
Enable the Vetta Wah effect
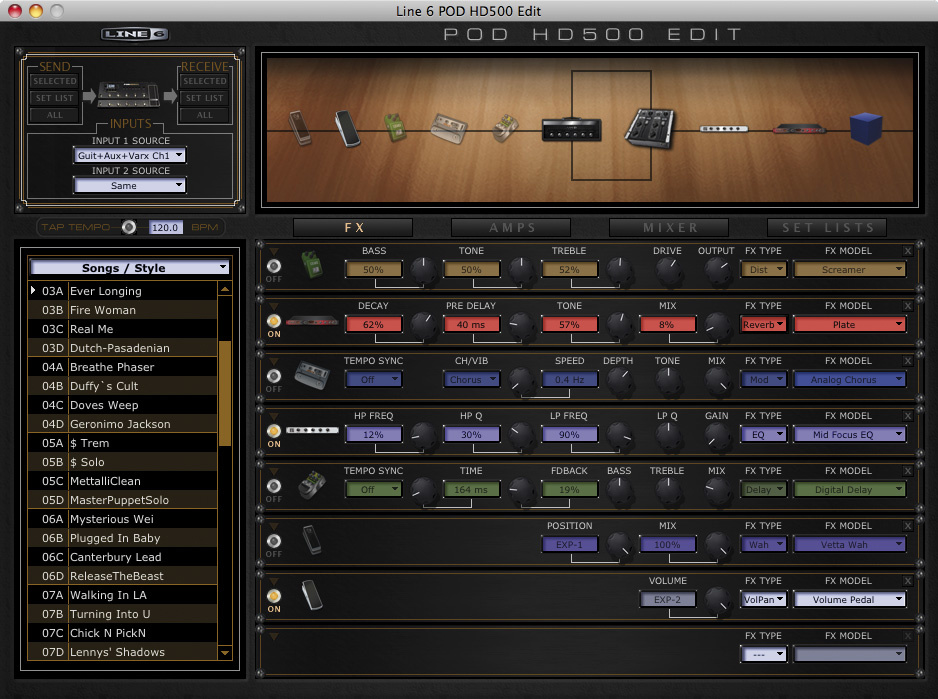273,542
